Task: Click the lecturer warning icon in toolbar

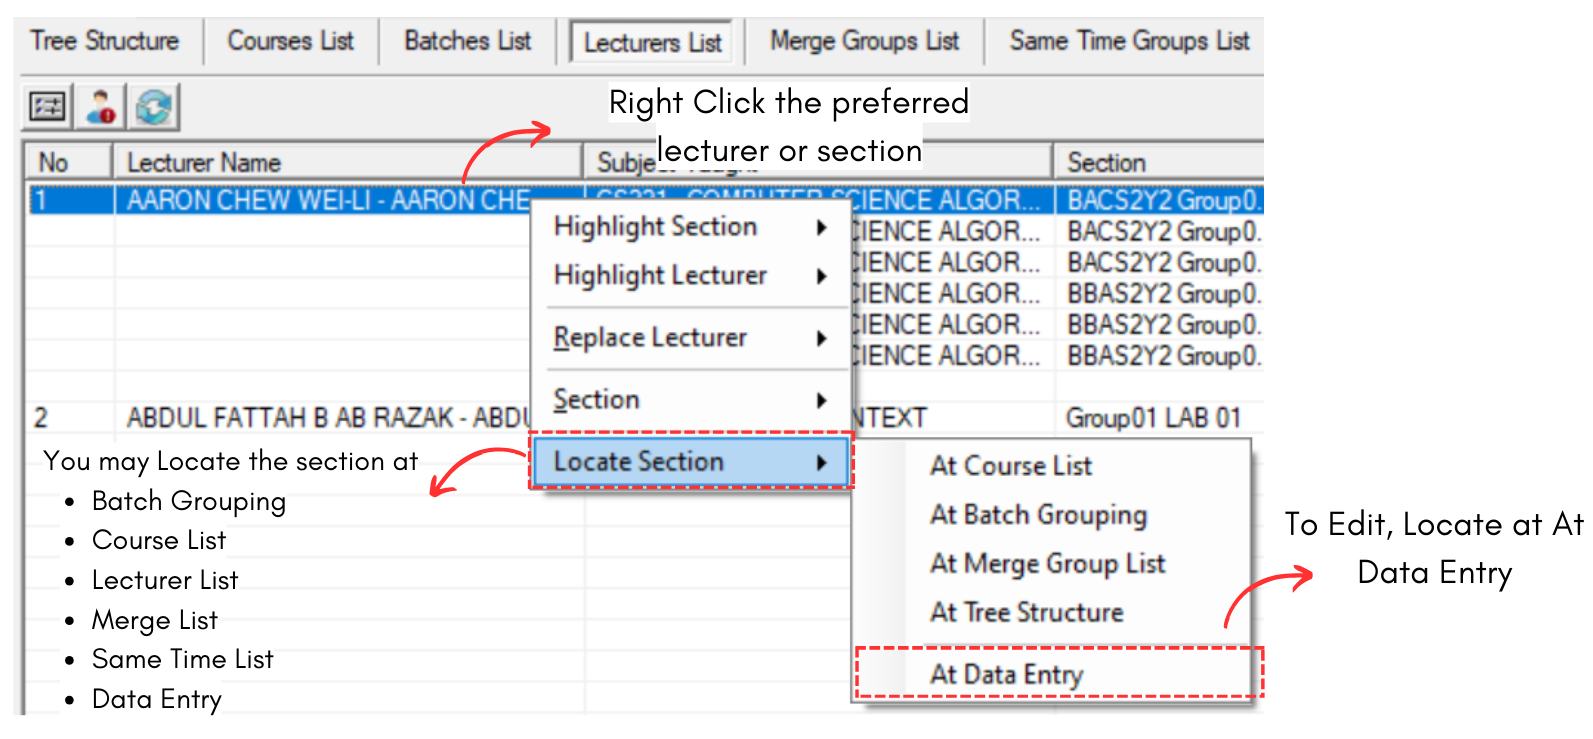Action: pos(100,107)
